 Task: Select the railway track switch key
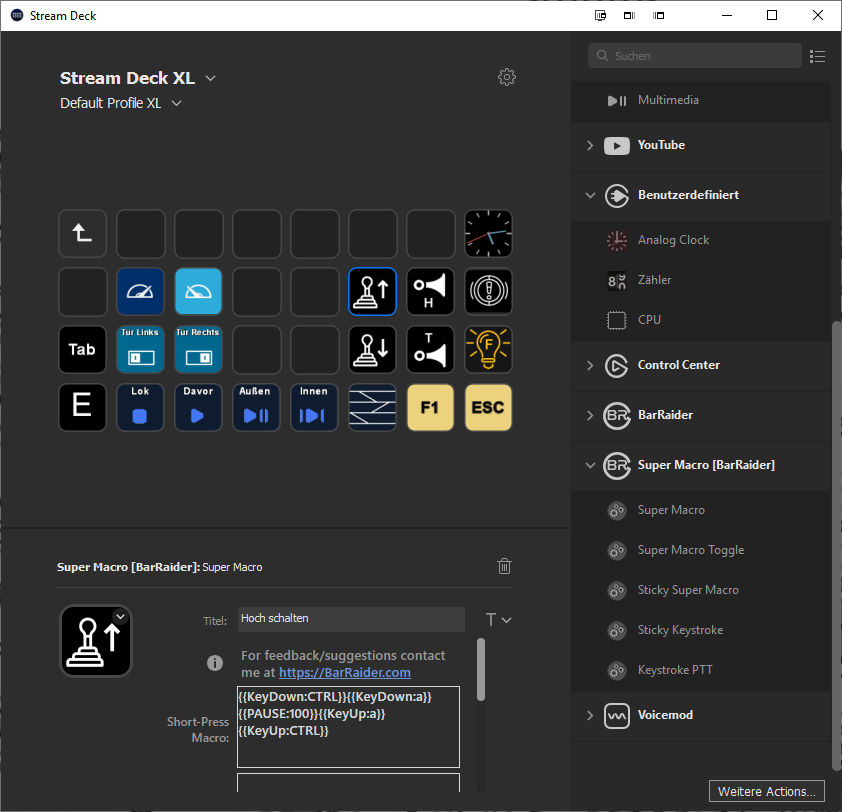372,408
